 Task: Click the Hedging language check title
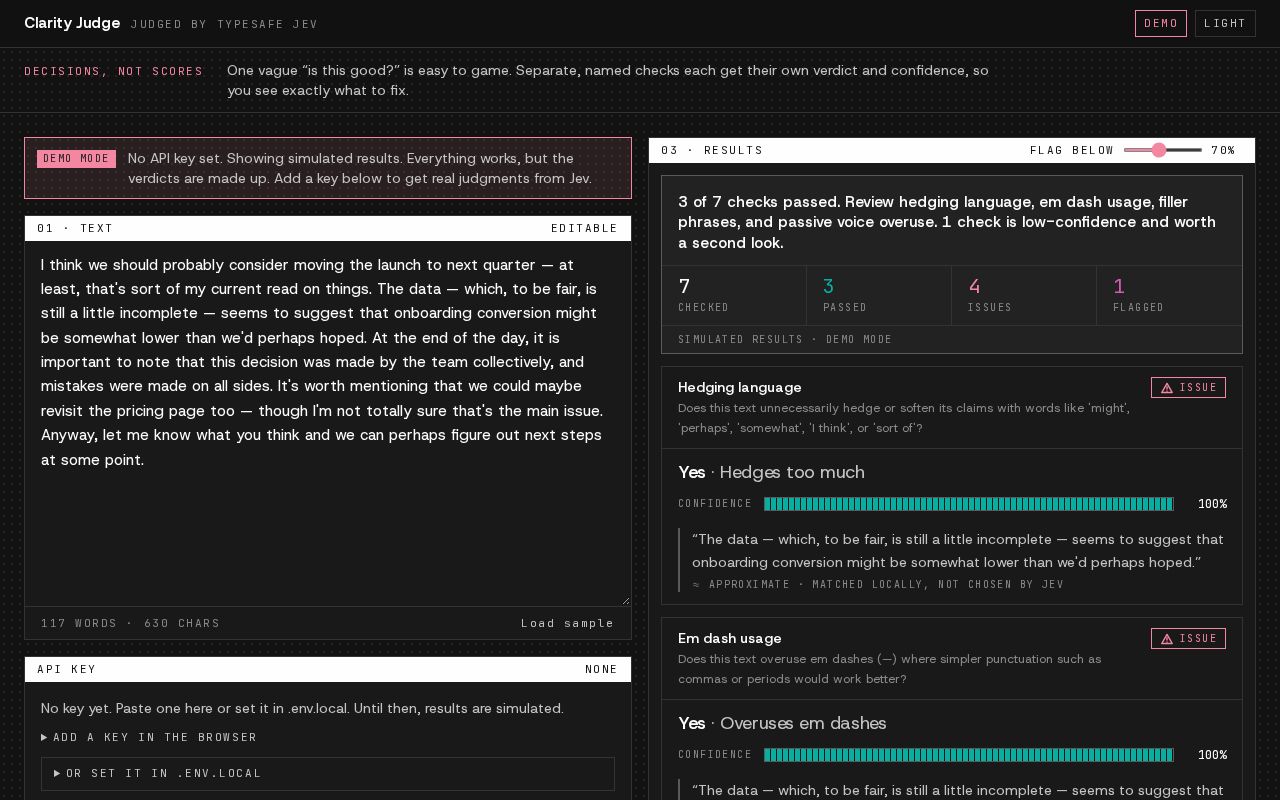(x=740, y=387)
